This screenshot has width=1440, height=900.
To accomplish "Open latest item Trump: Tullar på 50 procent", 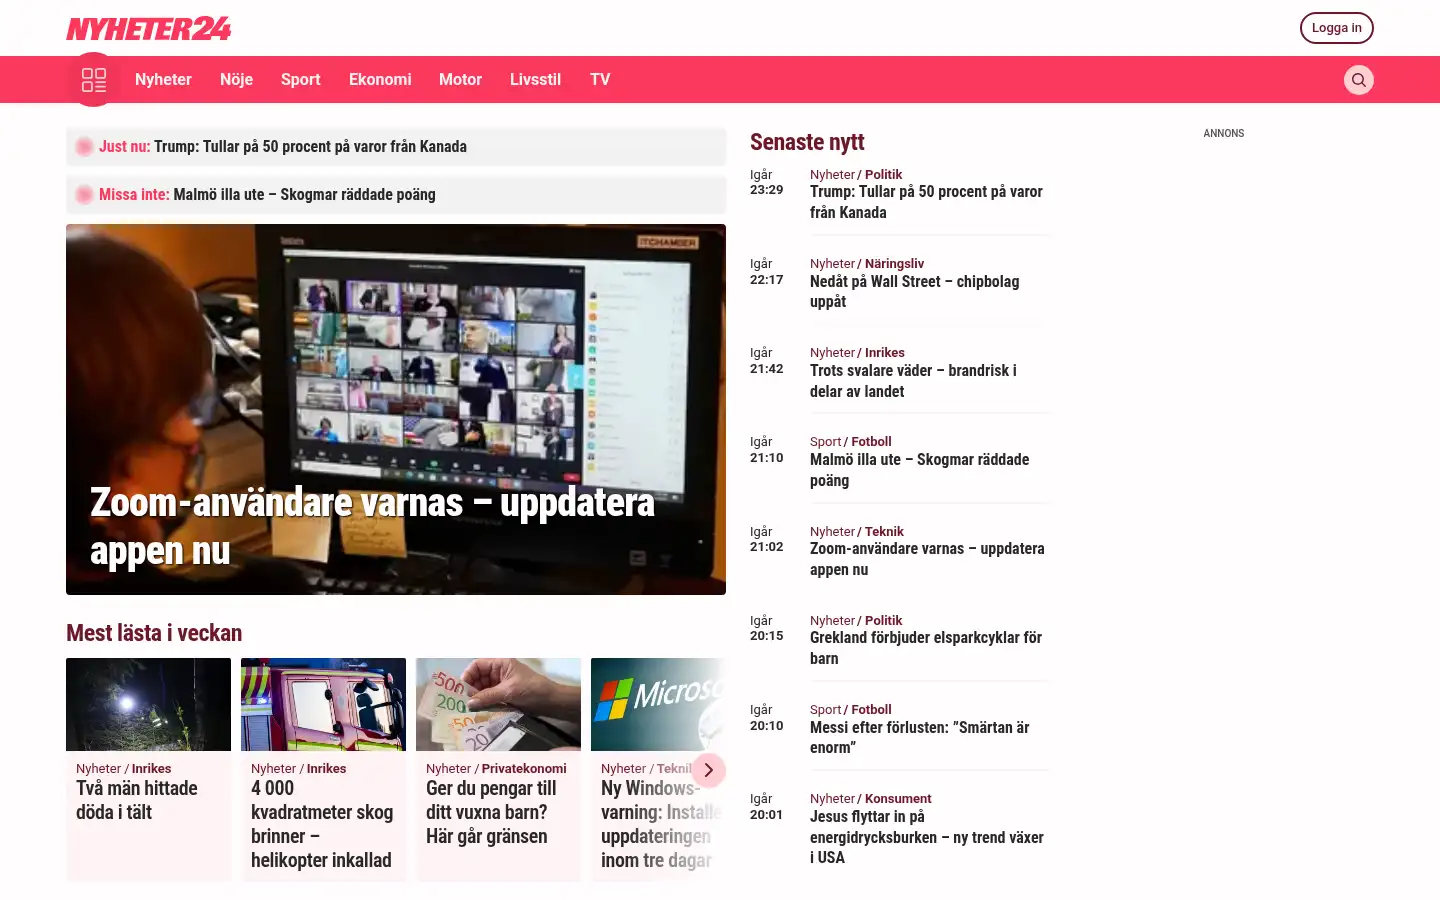I will coord(926,202).
